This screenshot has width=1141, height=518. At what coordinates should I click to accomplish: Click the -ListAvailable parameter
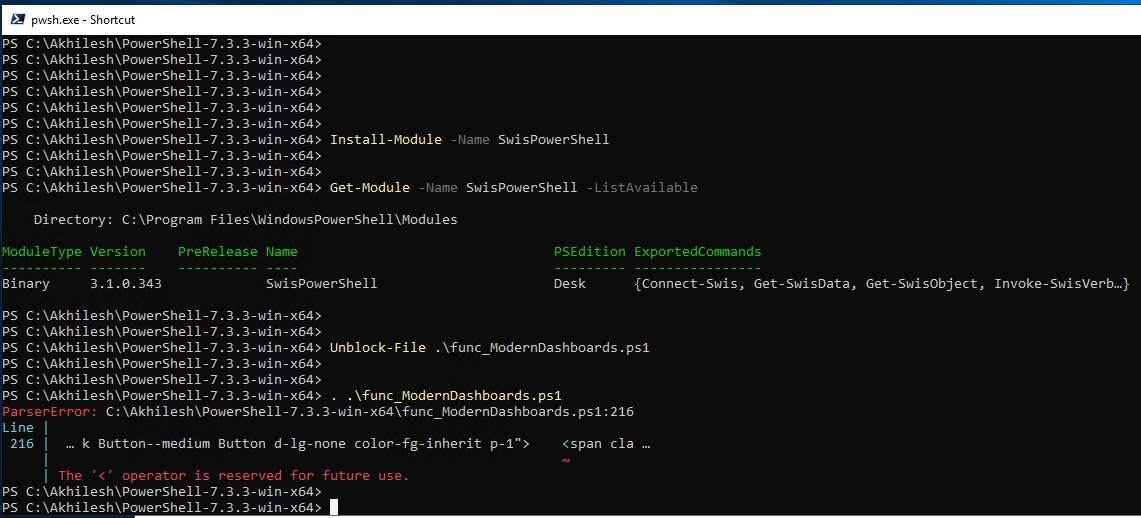(641, 188)
